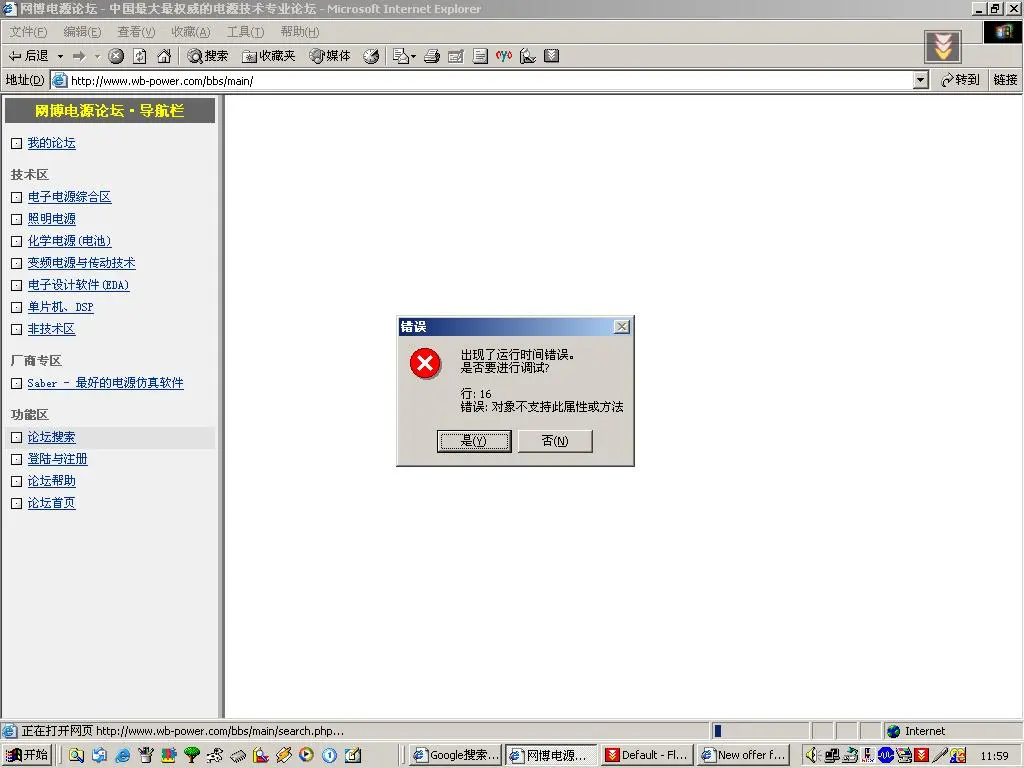Viewport: 1024px width, 768px height.
Task: Click the red FlashGet tray icon
Action: [921, 756]
